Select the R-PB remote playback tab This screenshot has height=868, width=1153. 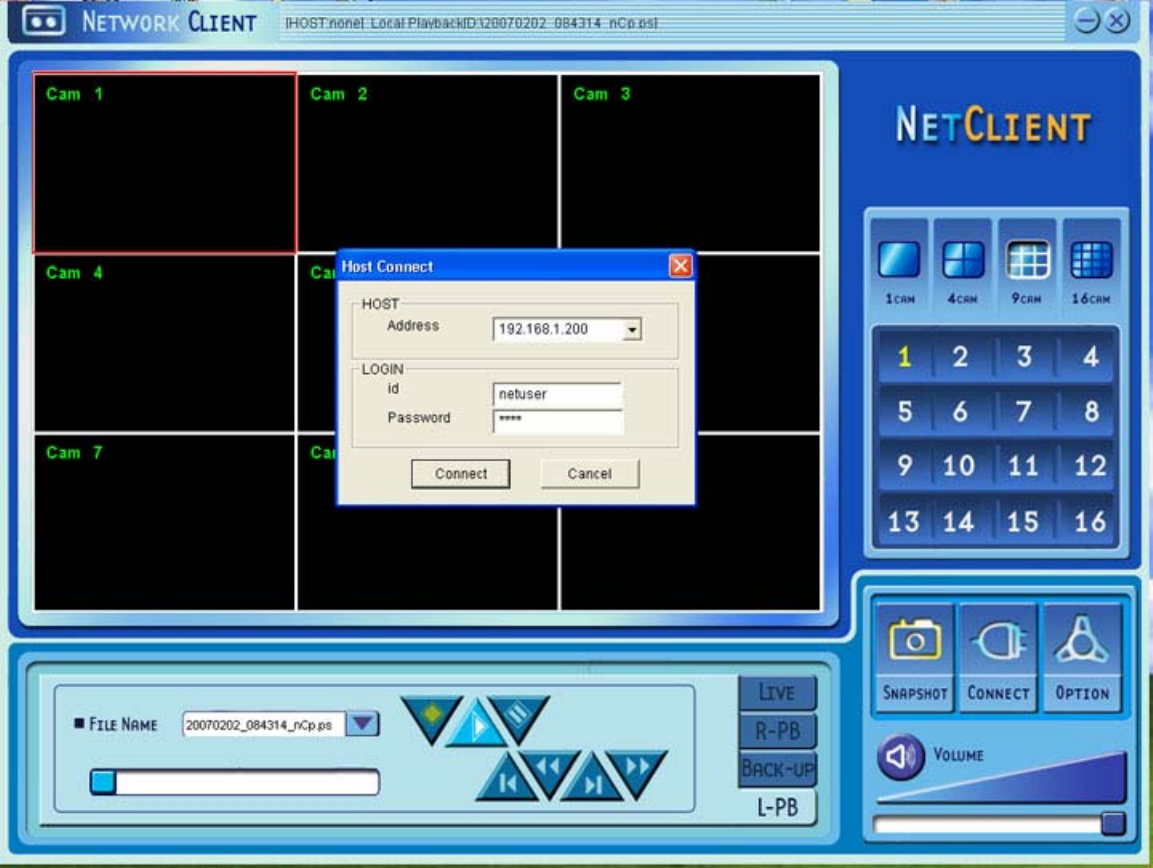777,731
